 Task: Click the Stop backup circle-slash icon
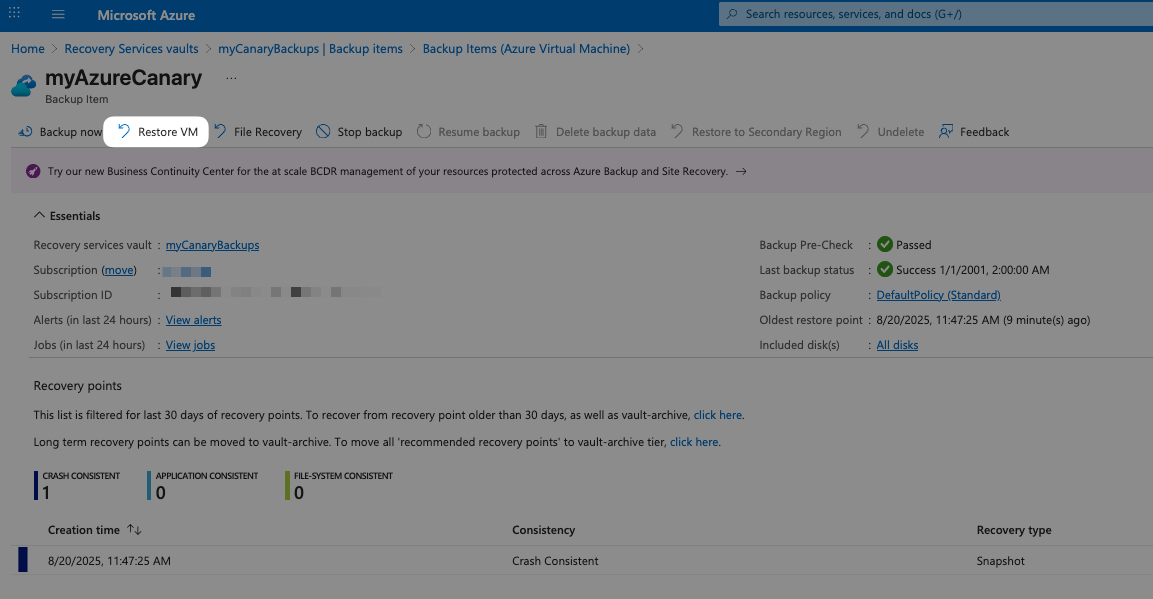click(323, 132)
